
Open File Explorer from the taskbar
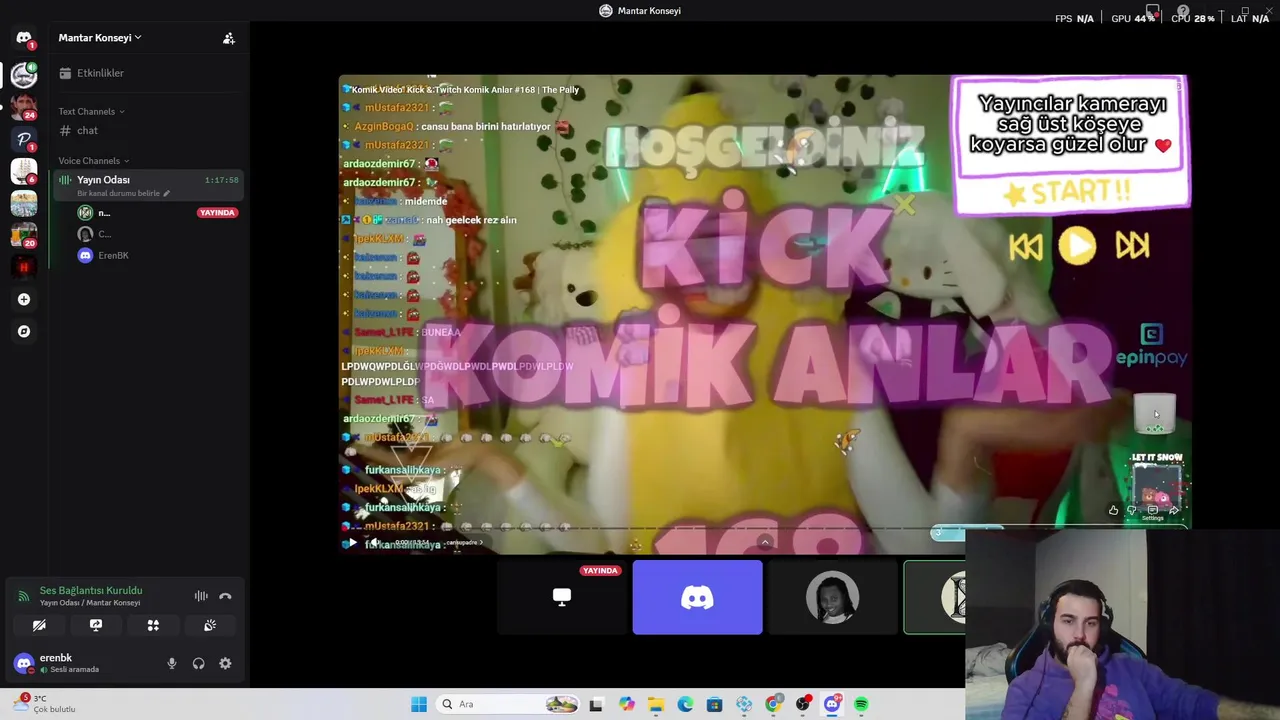click(656, 704)
